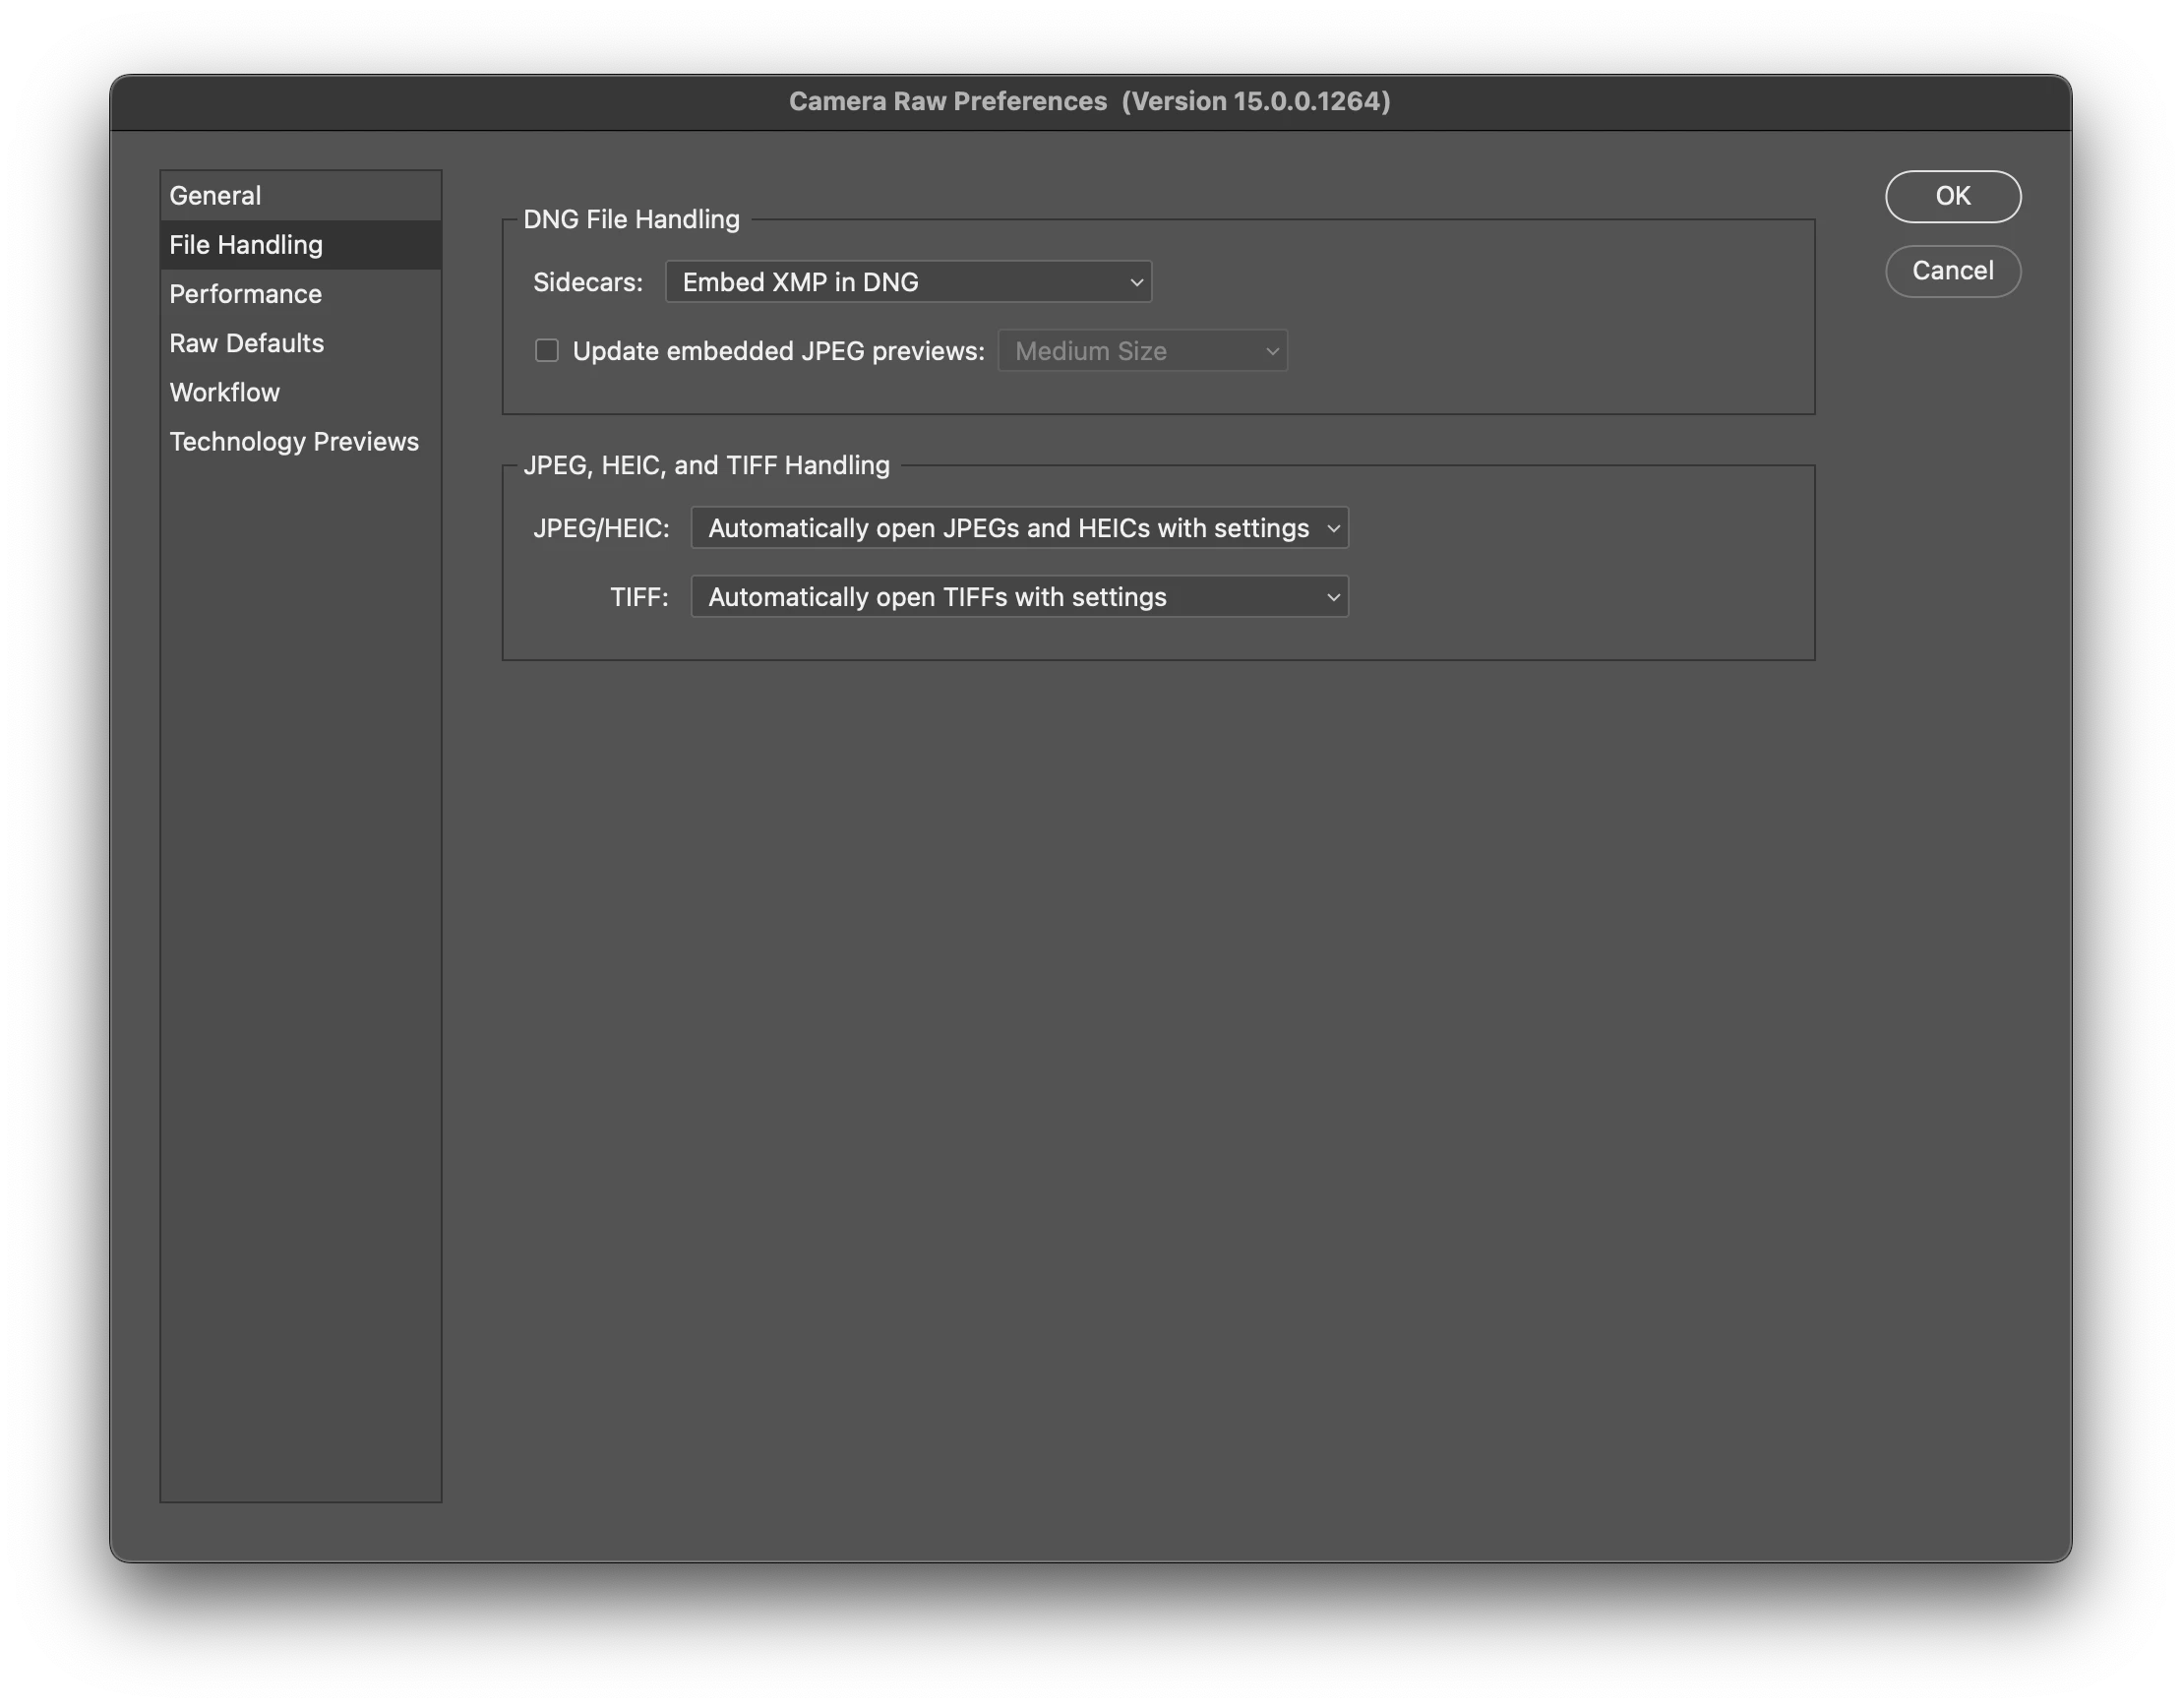Screen dimensions: 2182x1708
Task: Click the 'Sidecars:' label
Action: (587, 282)
